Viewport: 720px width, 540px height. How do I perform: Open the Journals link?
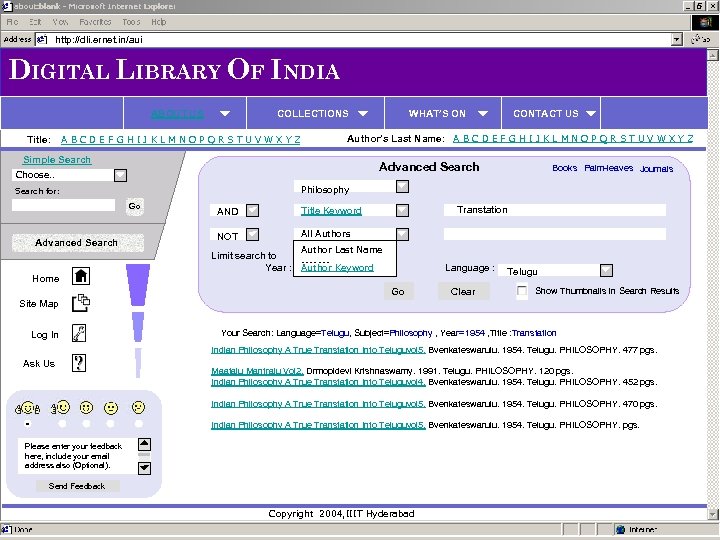[x=656, y=169]
